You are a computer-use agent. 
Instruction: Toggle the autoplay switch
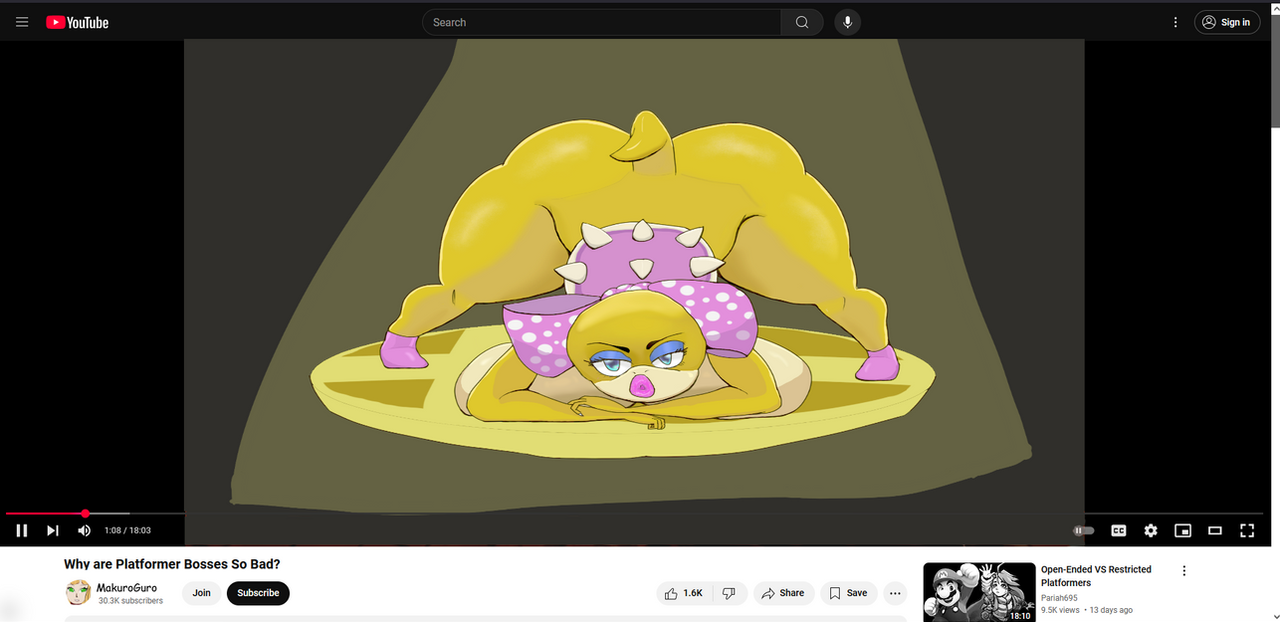1084,531
